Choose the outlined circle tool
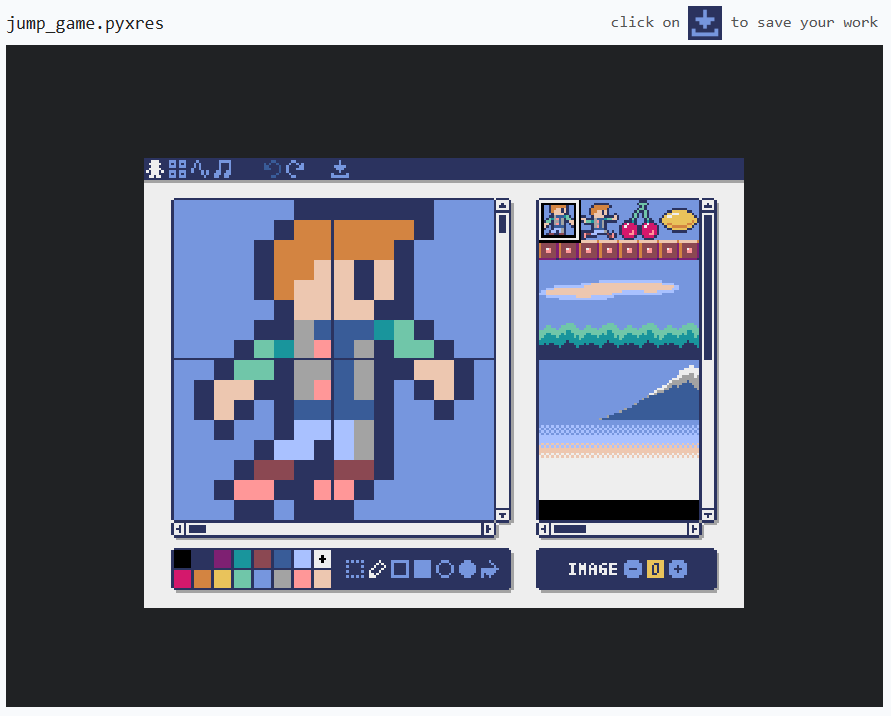Screen dimensions: 891x716 (x=444, y=569)
